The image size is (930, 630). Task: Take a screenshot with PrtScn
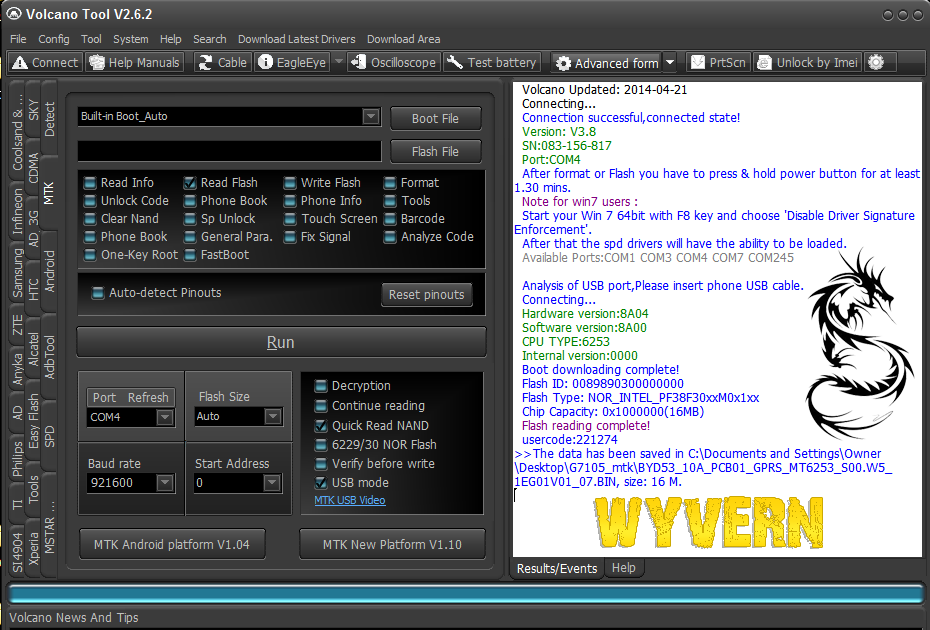click(x=719, y=62)
